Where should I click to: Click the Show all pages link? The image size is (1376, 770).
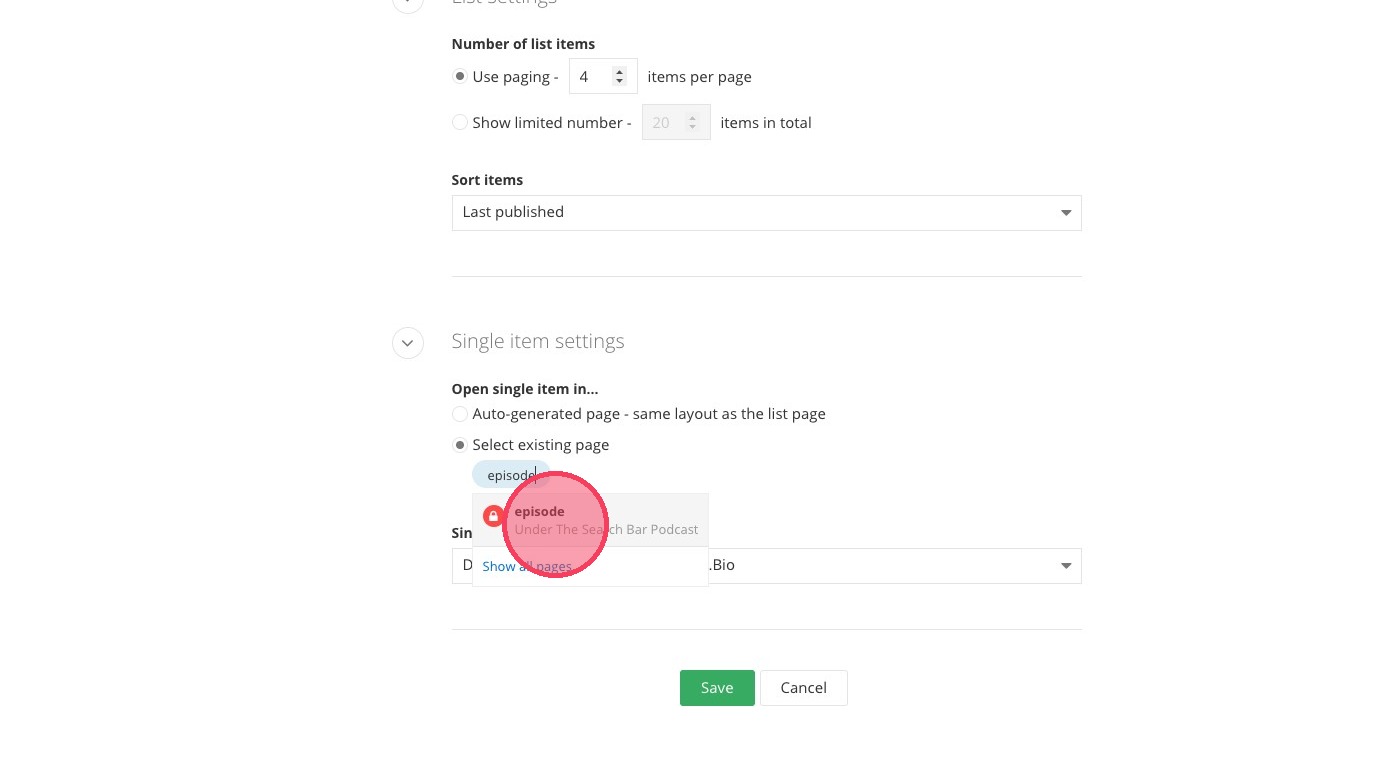[527, 567]
